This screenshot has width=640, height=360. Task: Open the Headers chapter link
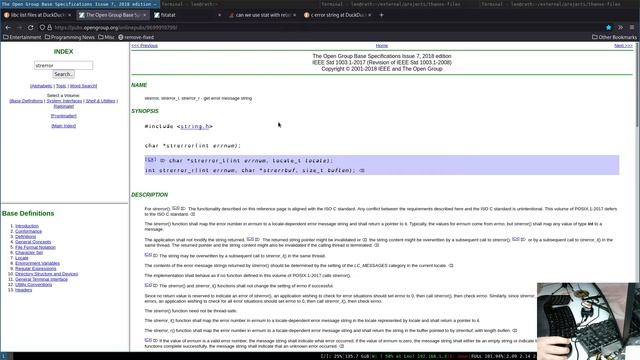pos(24,290)
